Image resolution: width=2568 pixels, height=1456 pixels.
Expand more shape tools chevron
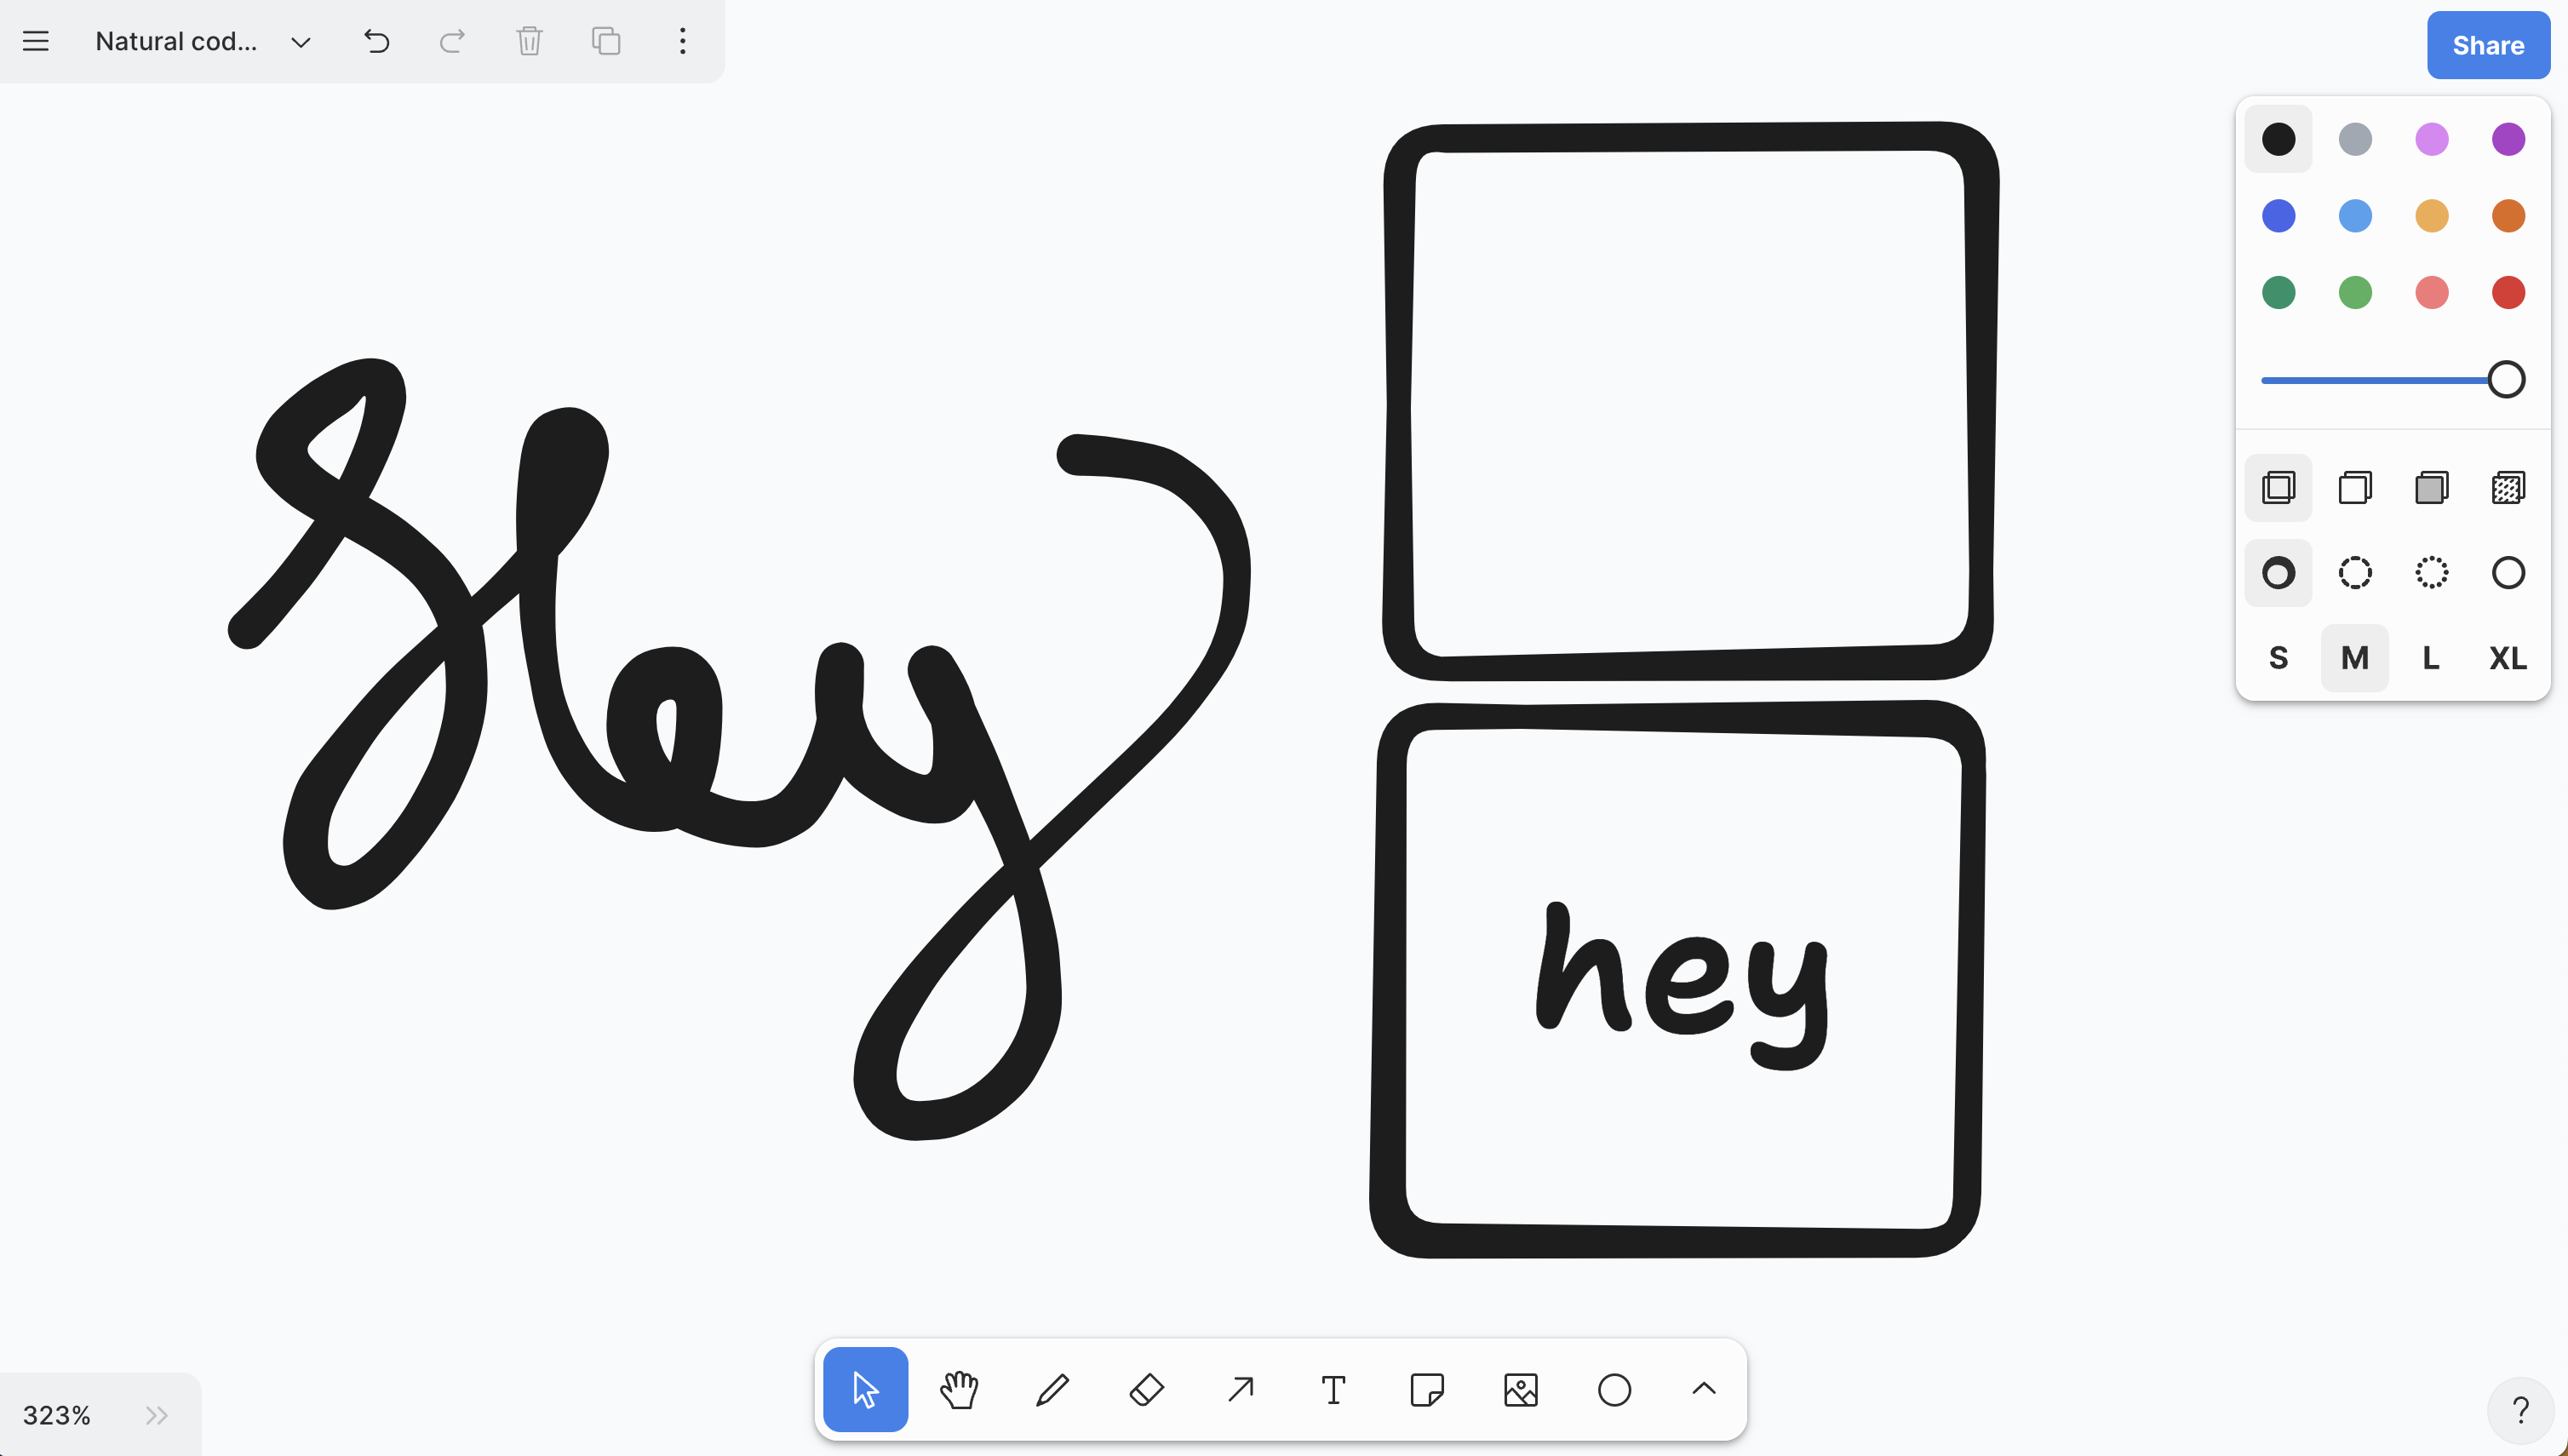(x=1703, y=1388)
